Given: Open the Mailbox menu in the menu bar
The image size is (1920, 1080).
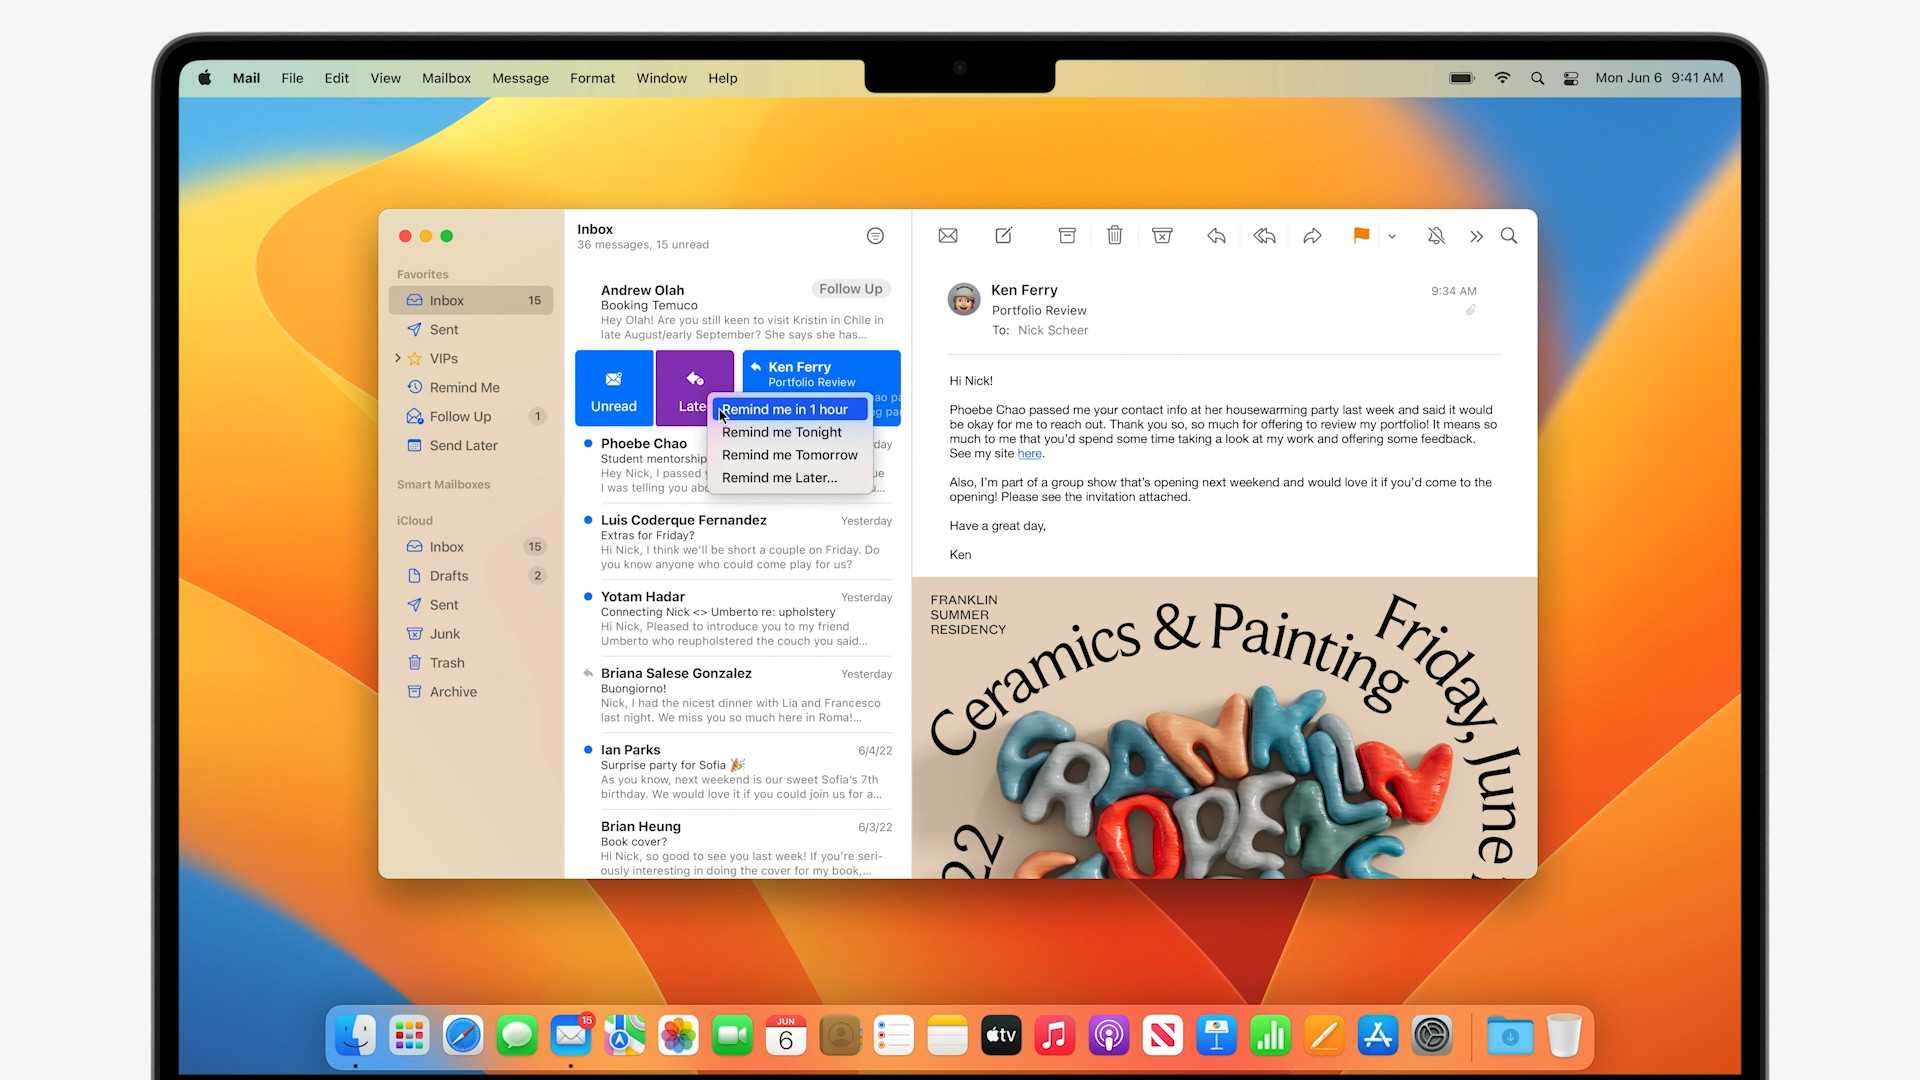Looking at the screenshot, I should coord(446,78).
